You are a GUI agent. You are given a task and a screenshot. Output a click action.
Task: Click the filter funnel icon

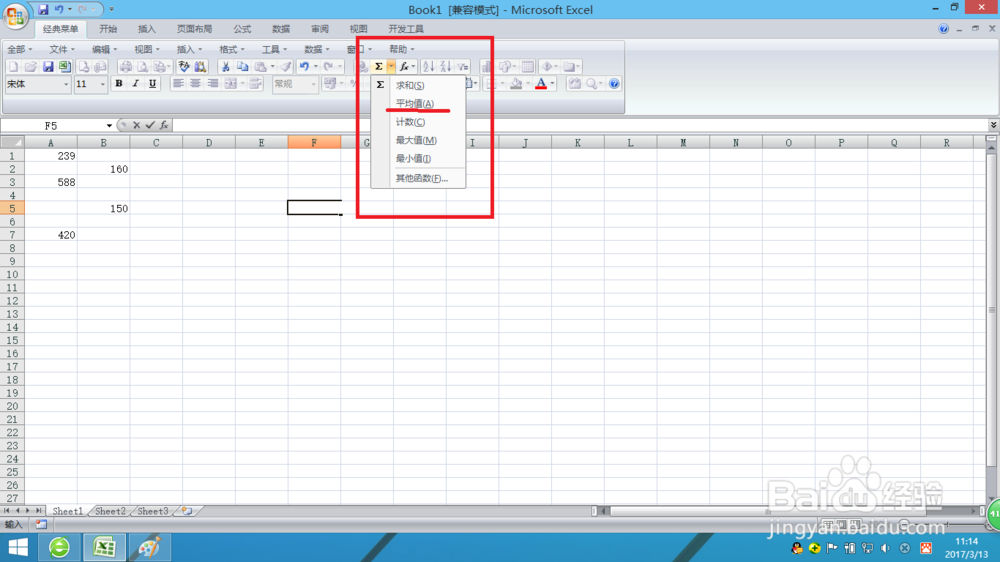[463, 66]
